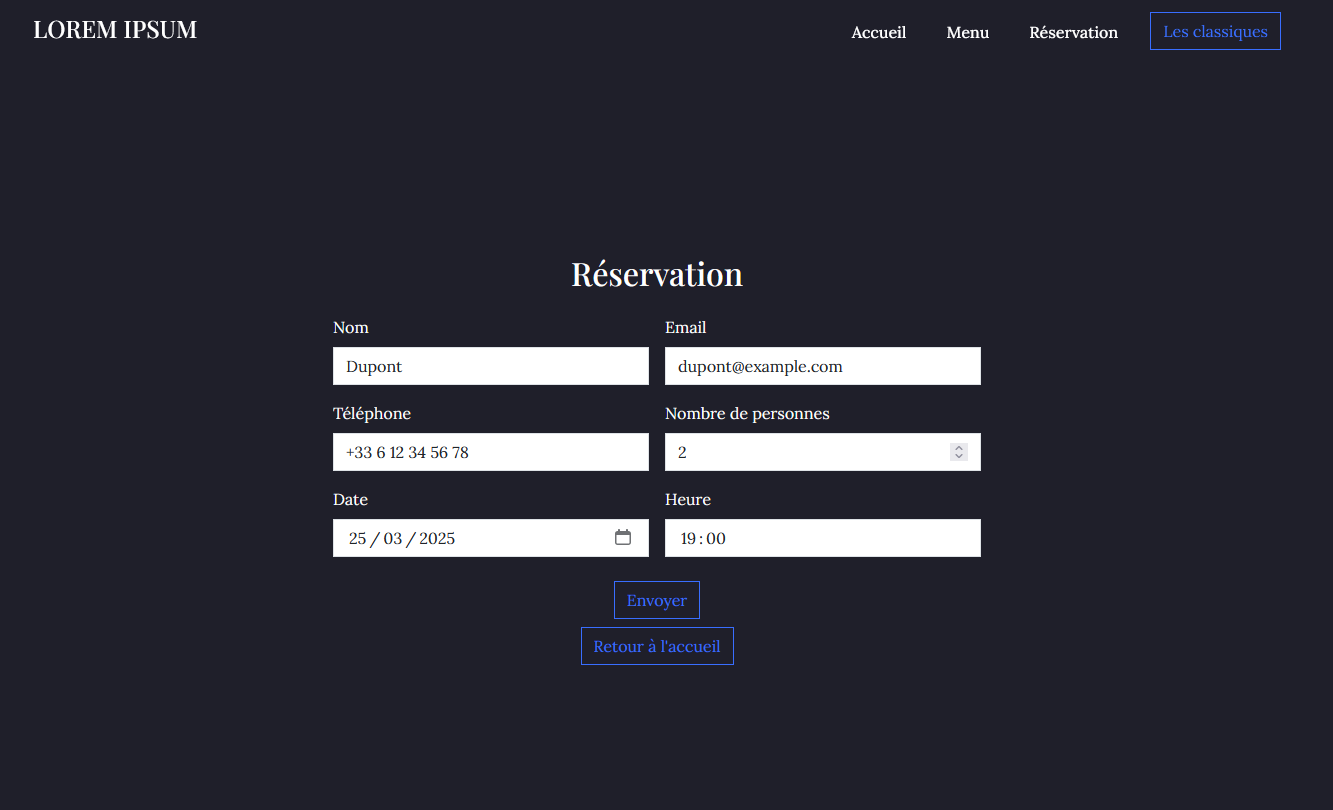Viewport: 1333px width, 810px height.
Task: Go to Accueil in navigation bar
Action: pos(878,32)
